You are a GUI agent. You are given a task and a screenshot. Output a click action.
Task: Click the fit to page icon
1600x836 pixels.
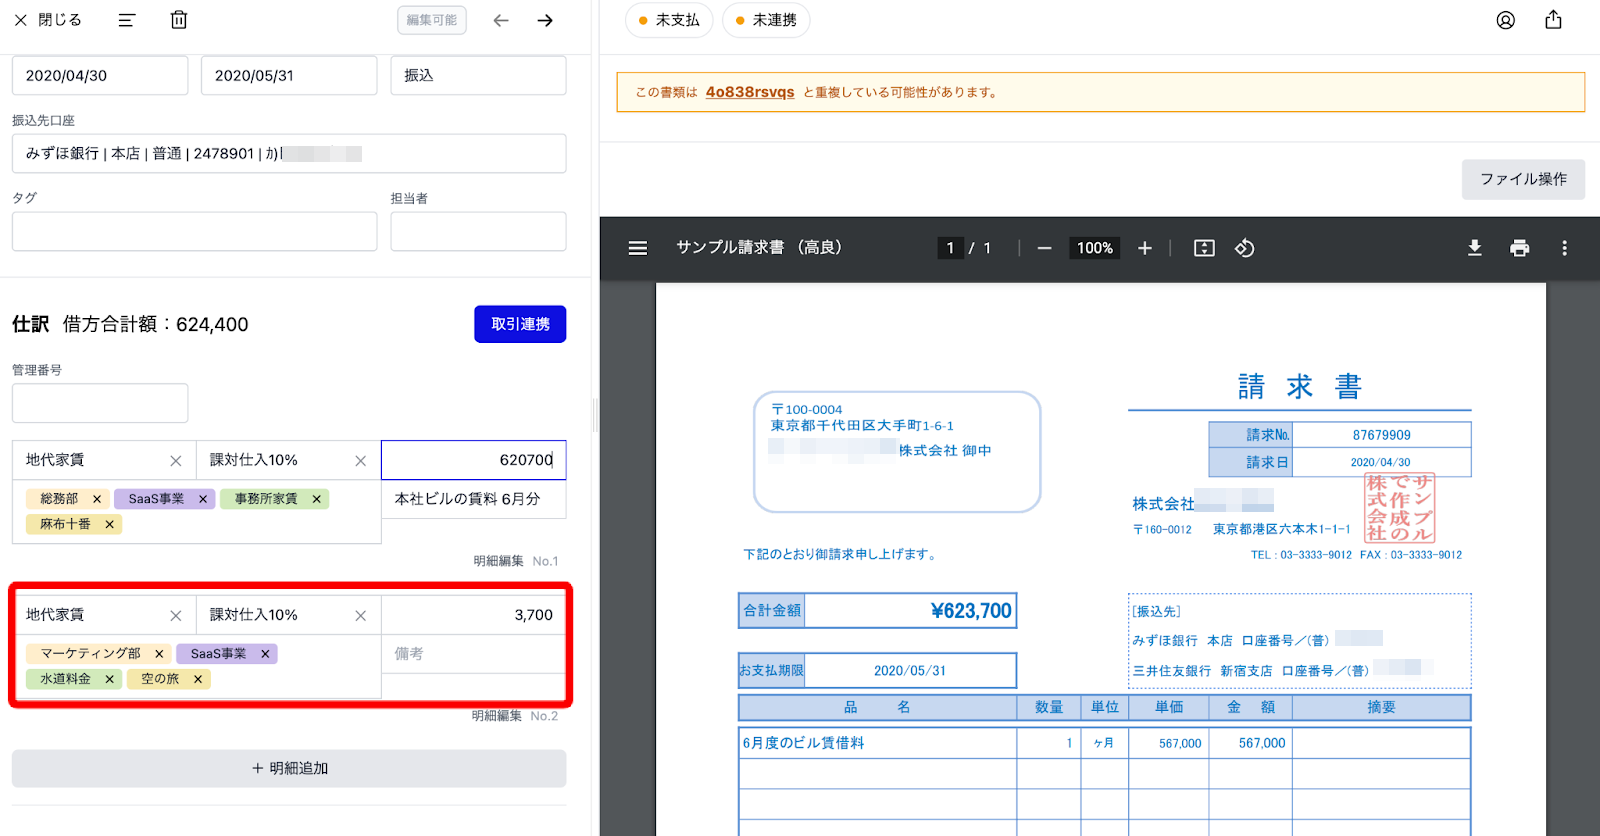pos(1204,248)
